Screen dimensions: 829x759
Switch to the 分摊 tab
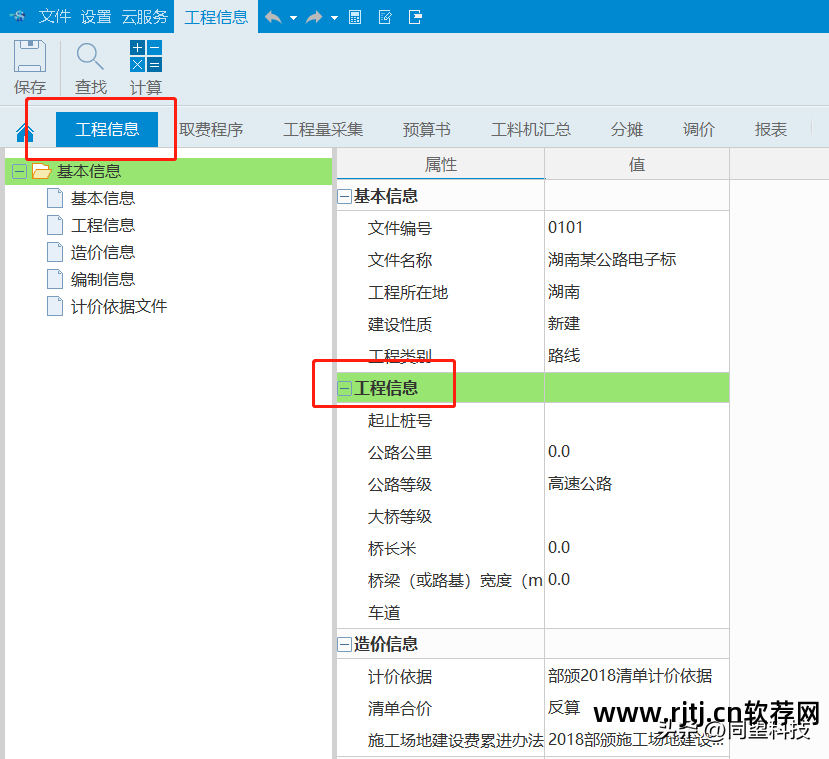coord(627,129)
